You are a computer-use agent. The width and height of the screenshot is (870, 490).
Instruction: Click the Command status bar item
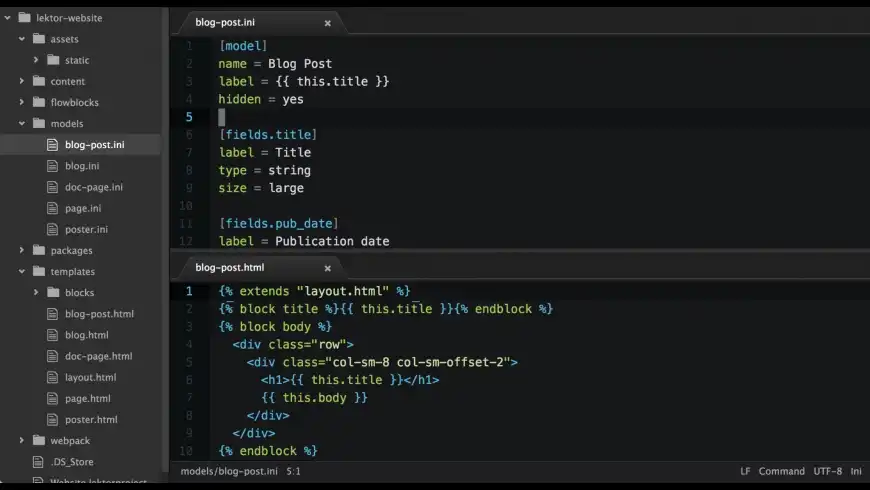(x=781, y=471)
